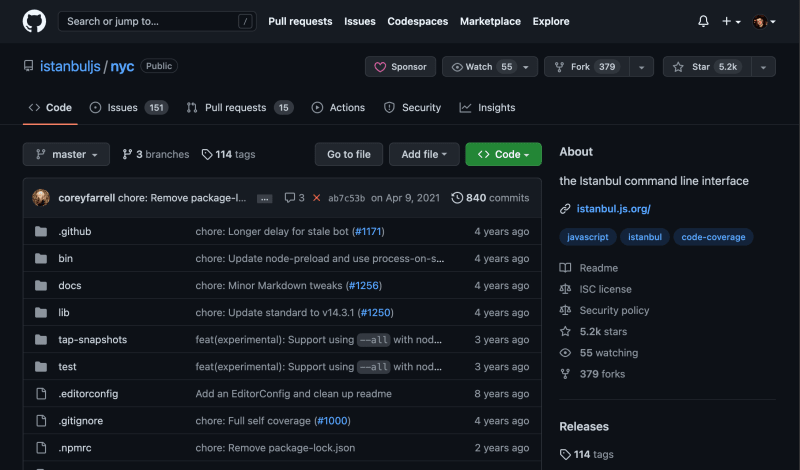
Task: Open pull request #1171 link
Action: pyautogui.click(x=368, y=232)
